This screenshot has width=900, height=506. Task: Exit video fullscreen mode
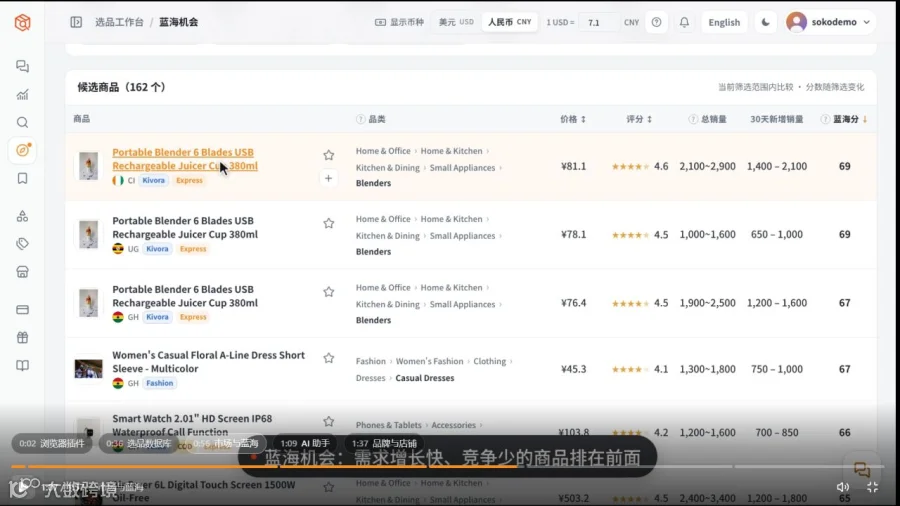click(872, 487)
